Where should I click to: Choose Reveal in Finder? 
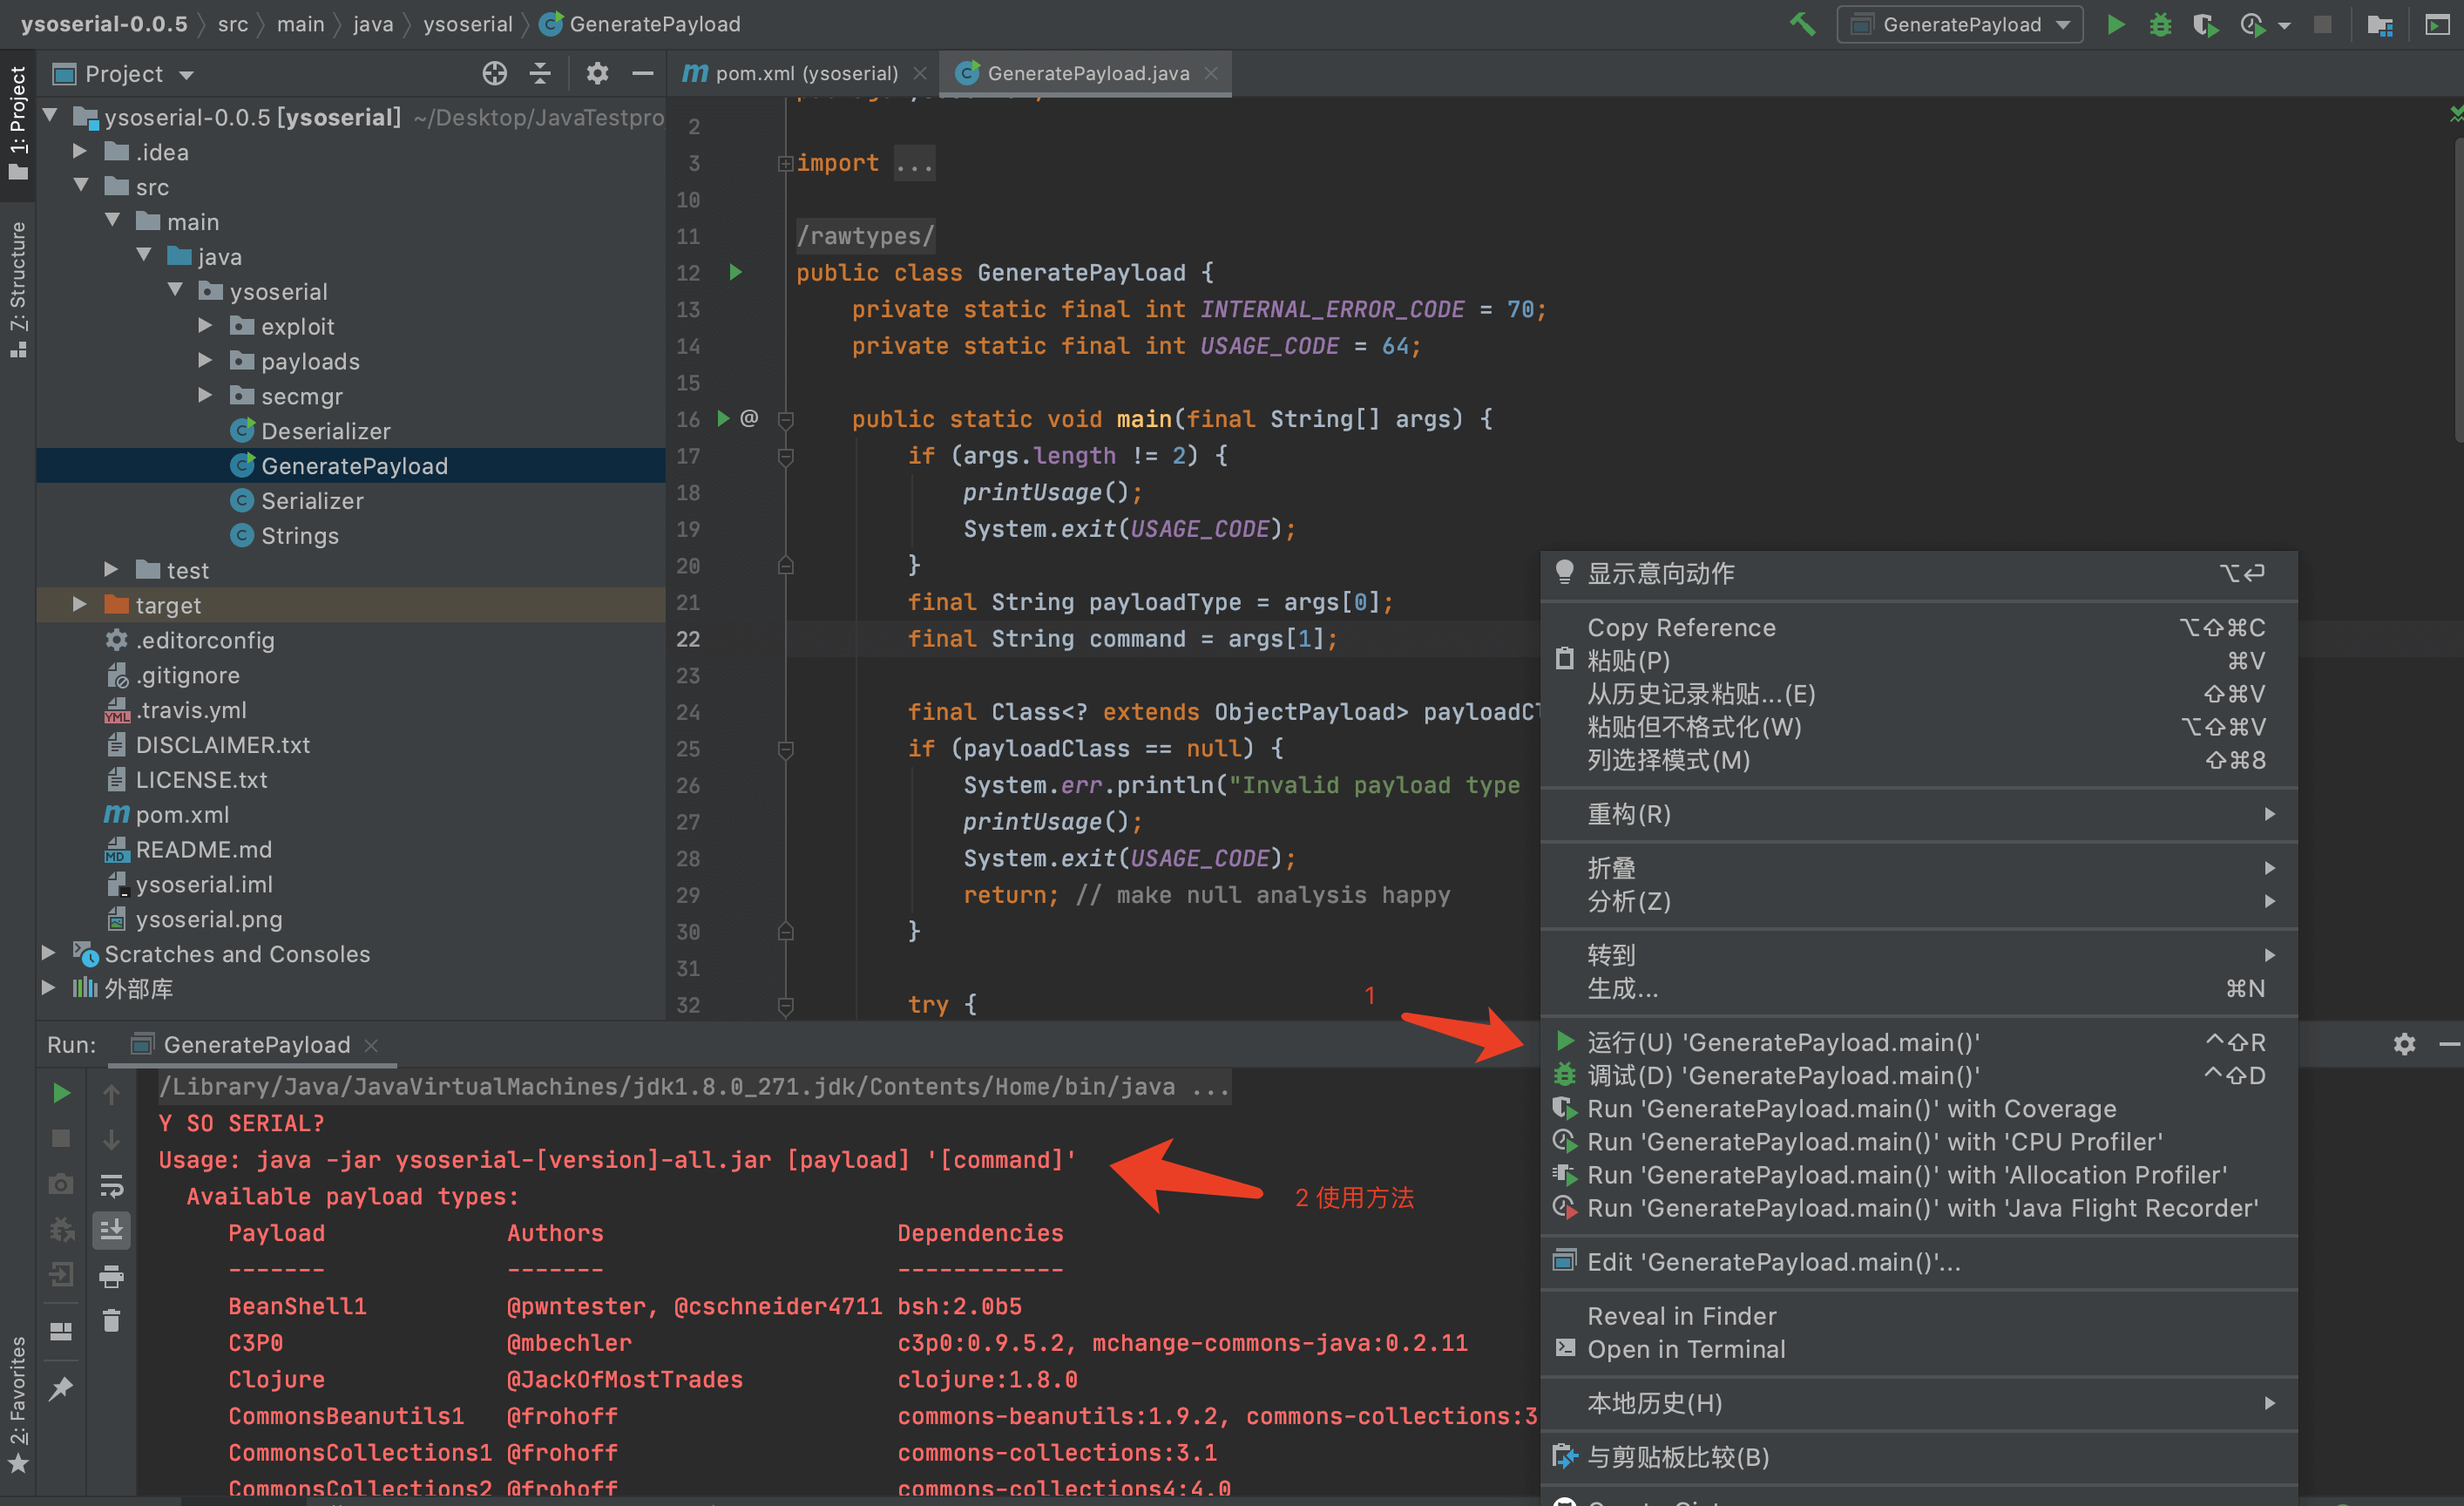[x=1918, y=1316]
